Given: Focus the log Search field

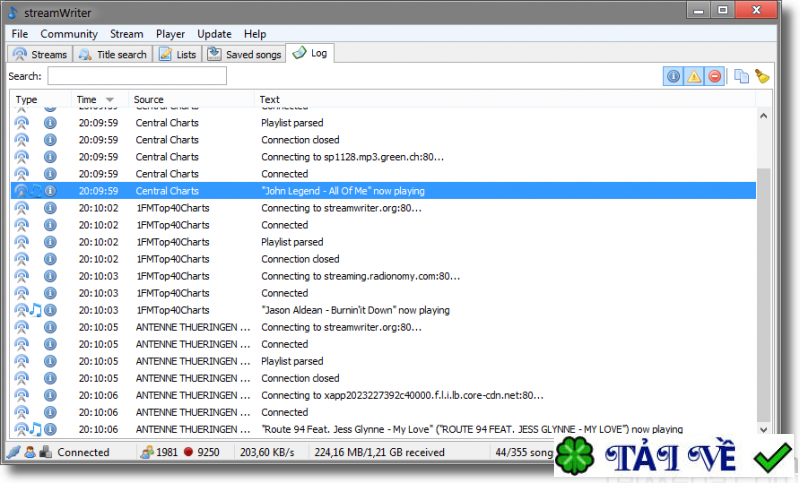Looking at the screenshot, I should pyautogui.click(x=137, y=76).
